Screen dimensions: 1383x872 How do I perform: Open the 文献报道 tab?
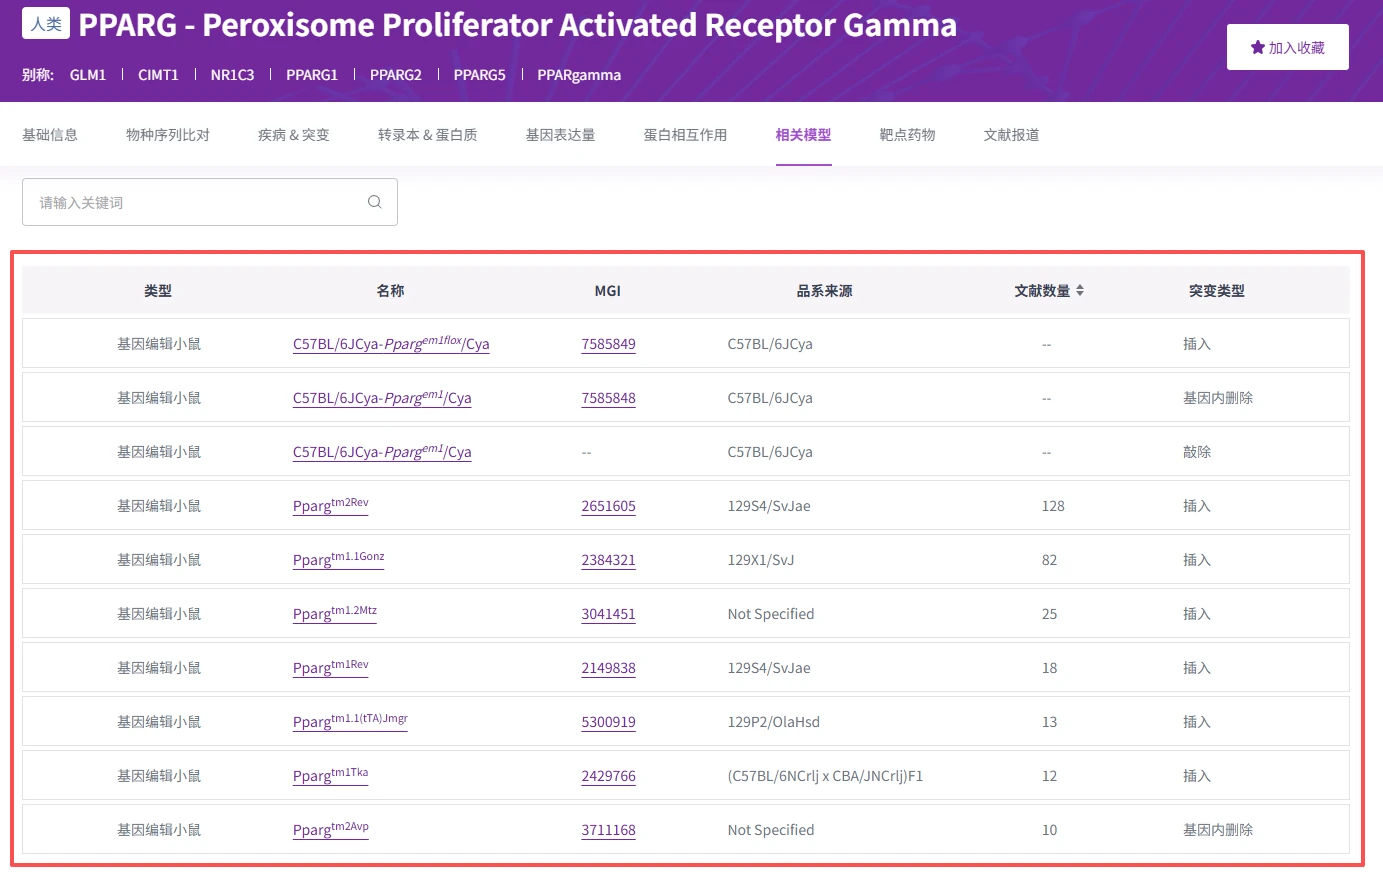(1011, 135)
